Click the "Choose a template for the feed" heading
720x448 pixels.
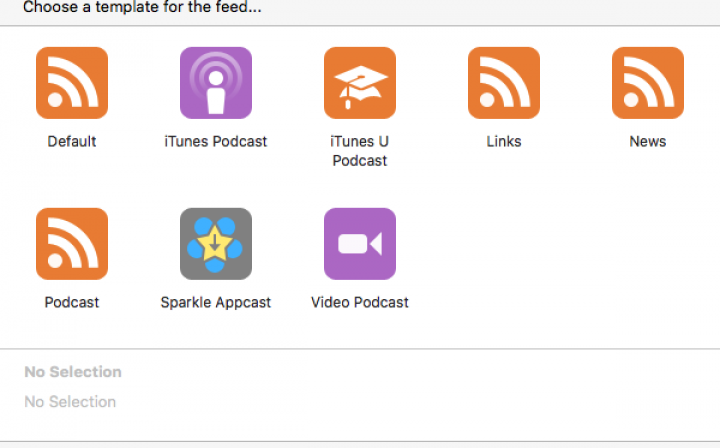click(142, 7)
